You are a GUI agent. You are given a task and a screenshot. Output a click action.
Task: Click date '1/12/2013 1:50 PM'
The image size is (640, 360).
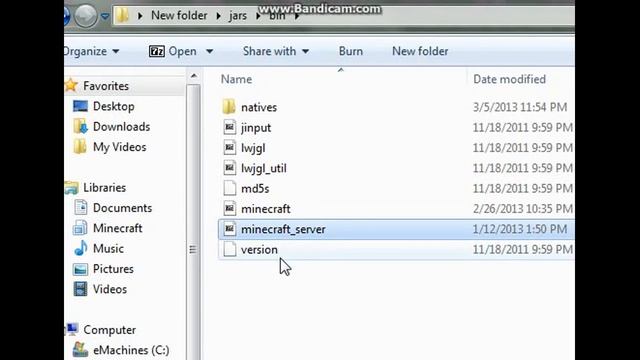520,229
